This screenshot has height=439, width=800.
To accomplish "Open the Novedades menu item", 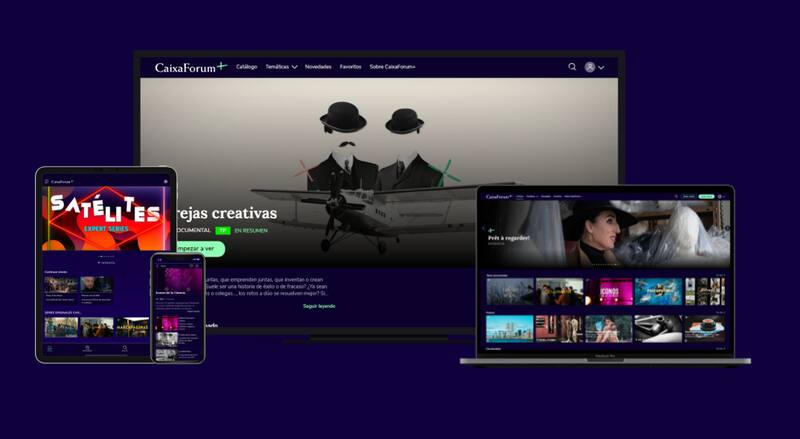I will tap(318, 67).
